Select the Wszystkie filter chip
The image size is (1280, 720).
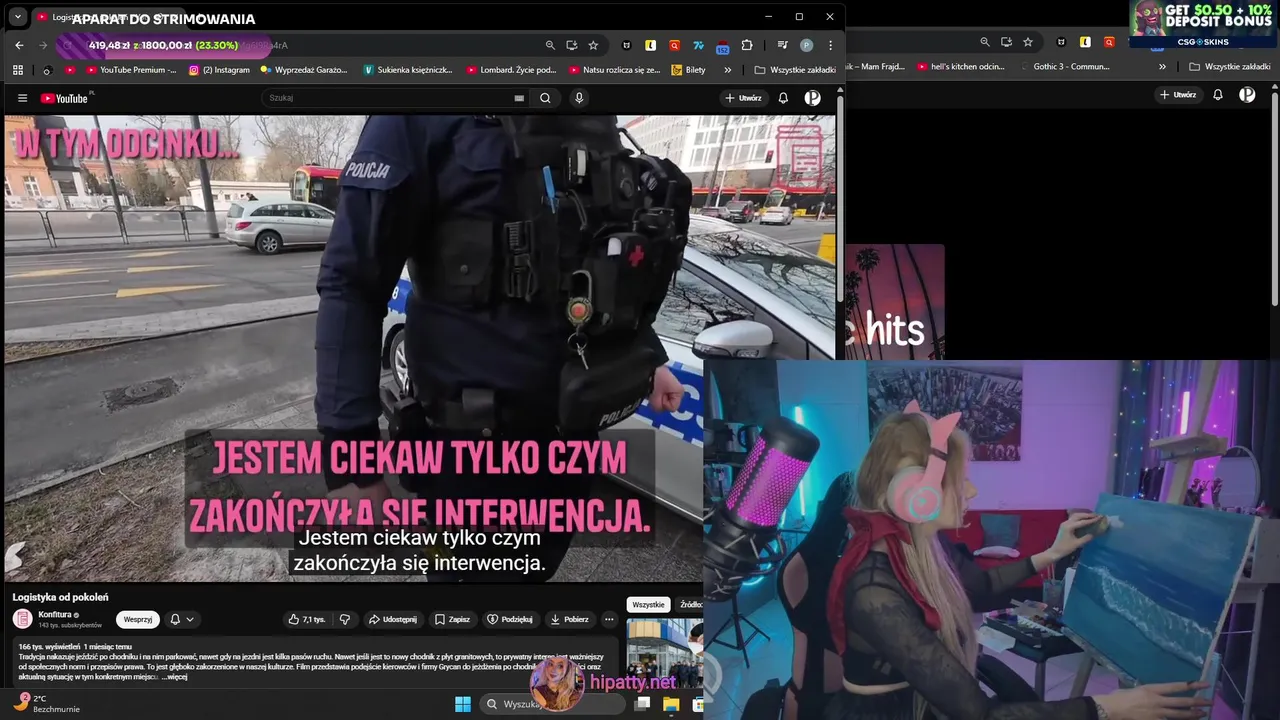click(x=648, y=605)
